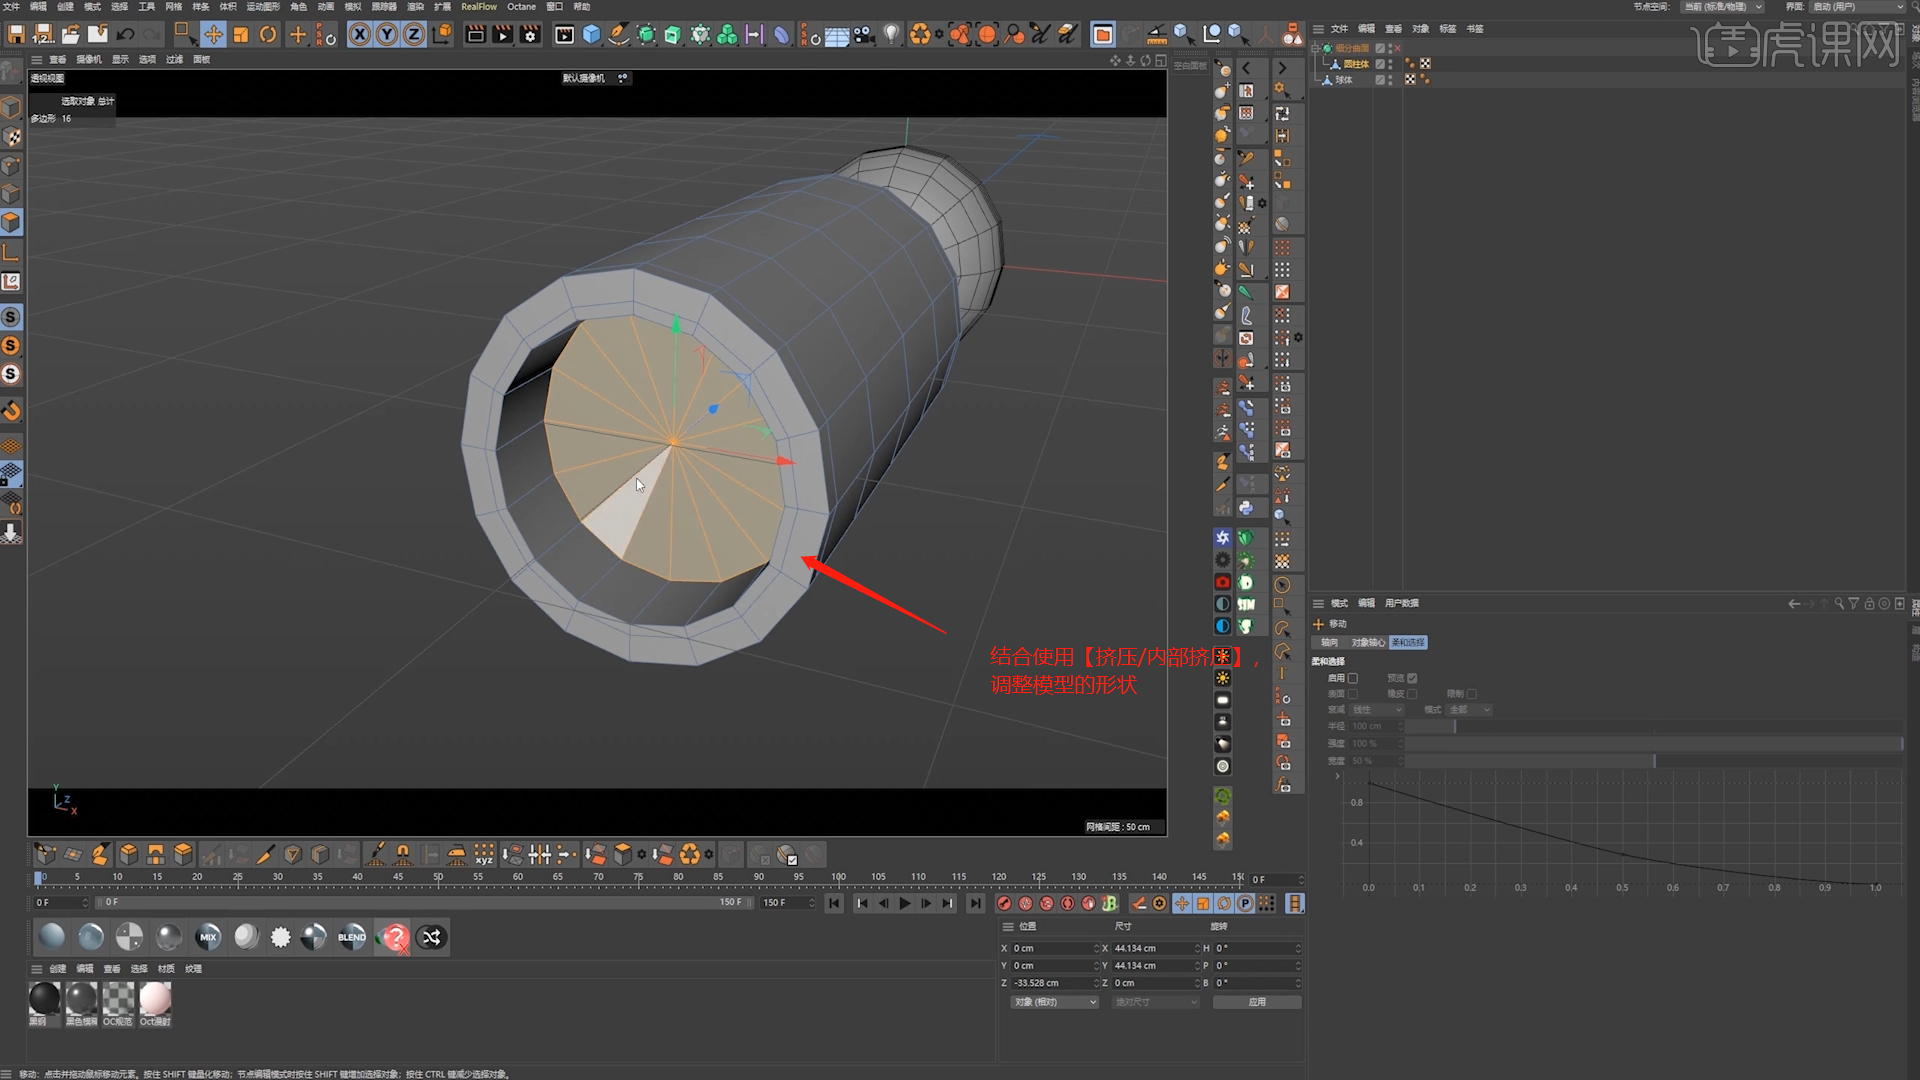1920x1080 pixels.
Task: Select the Oct漫射 material thumbnail
Action: tap(155, 1004)
